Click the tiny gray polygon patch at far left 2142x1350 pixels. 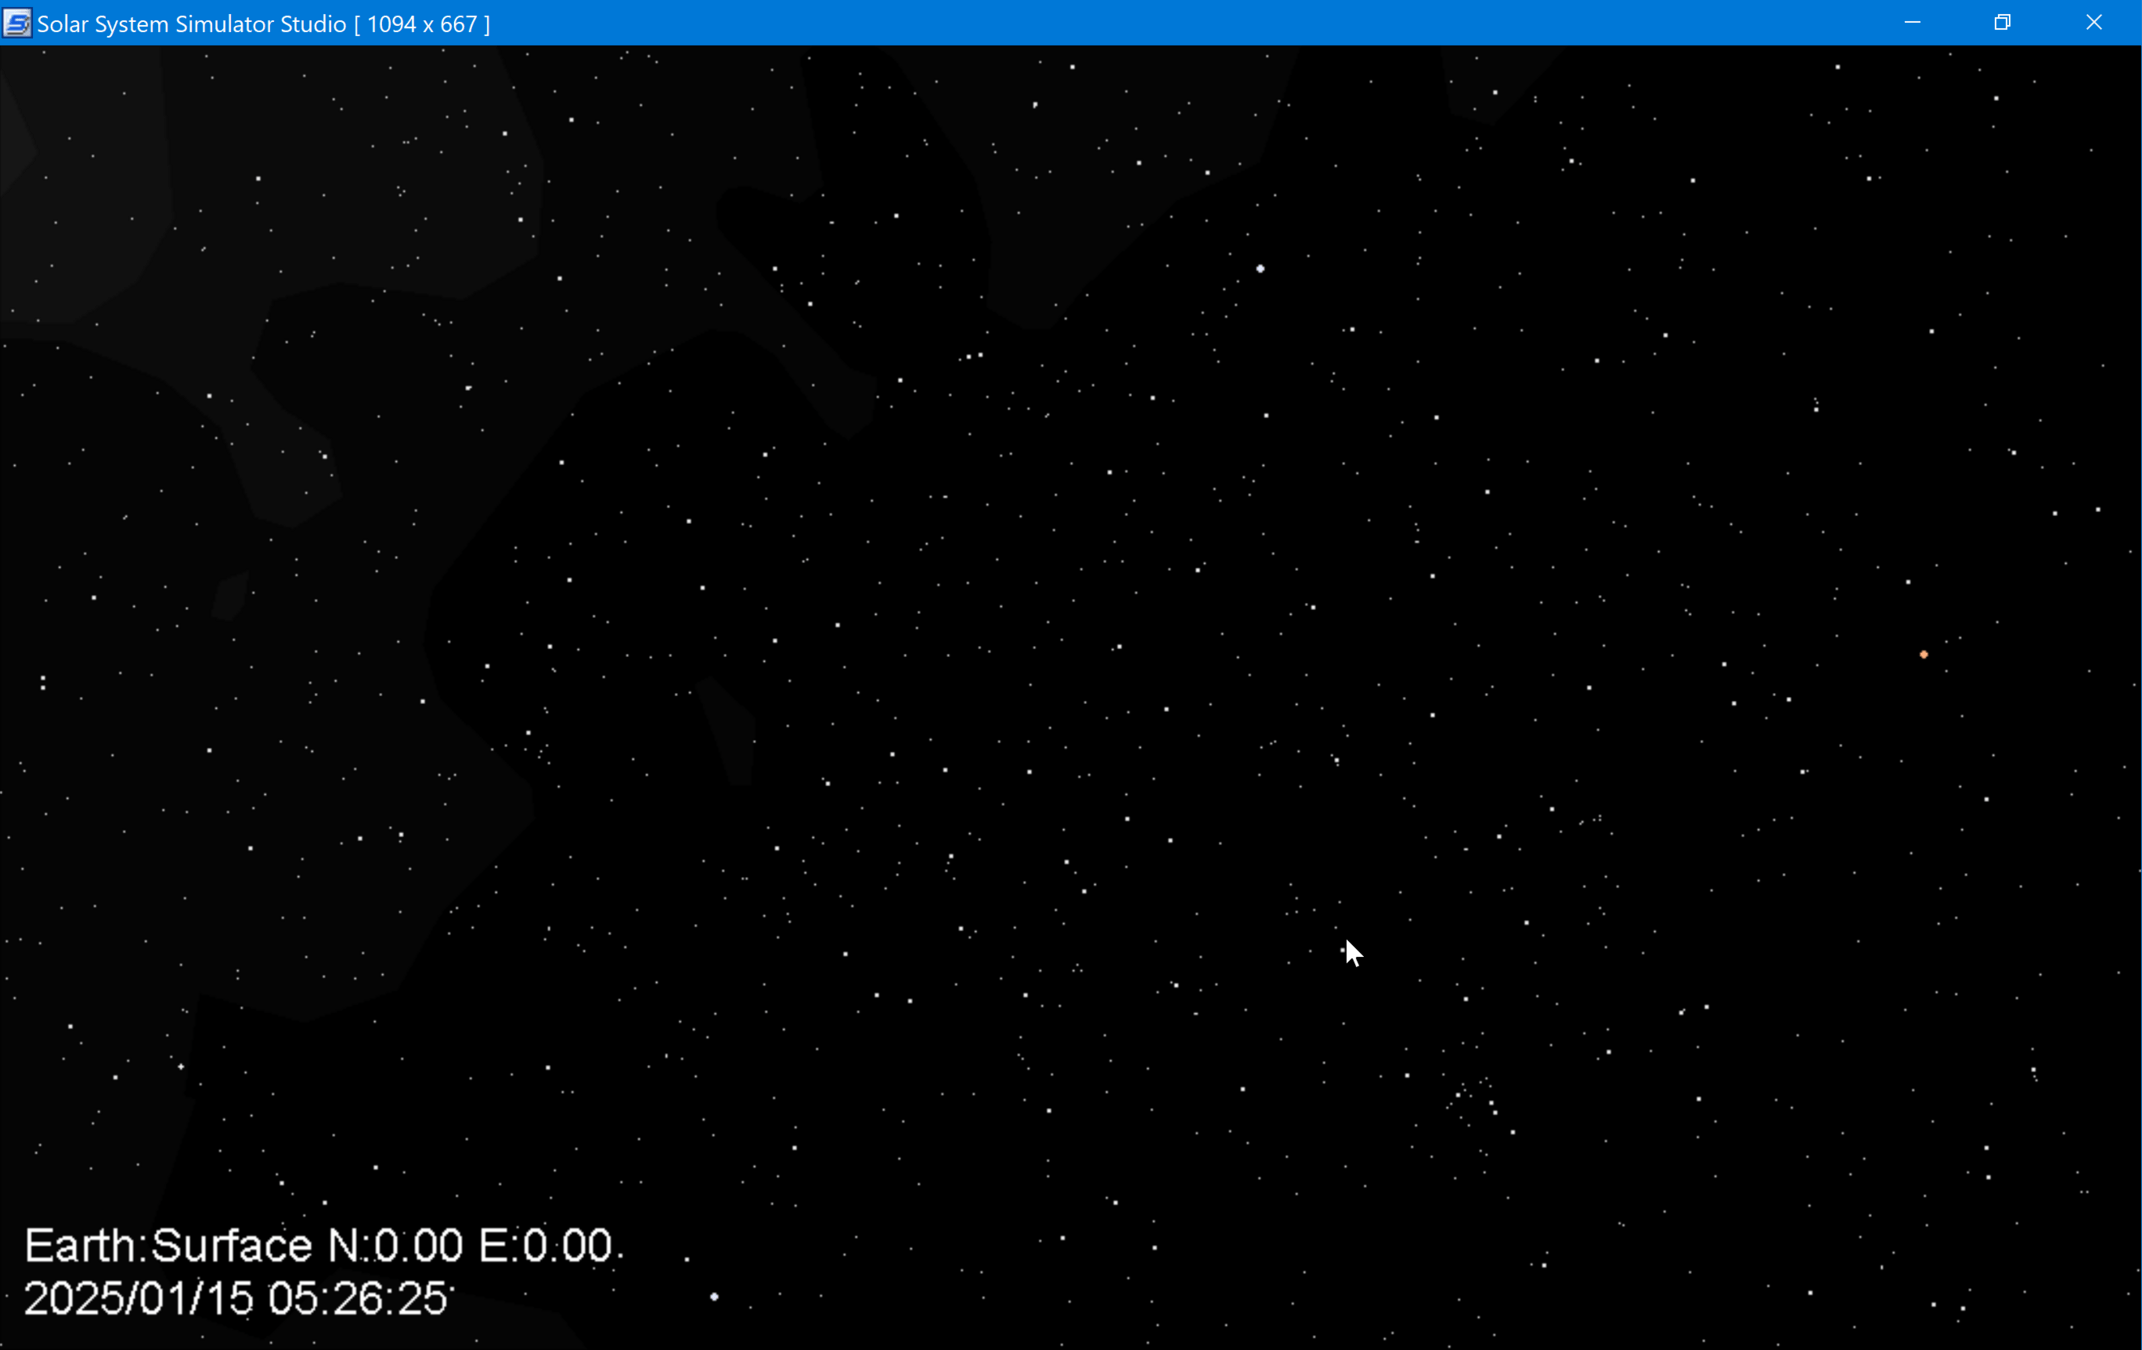tap(230, 595)
